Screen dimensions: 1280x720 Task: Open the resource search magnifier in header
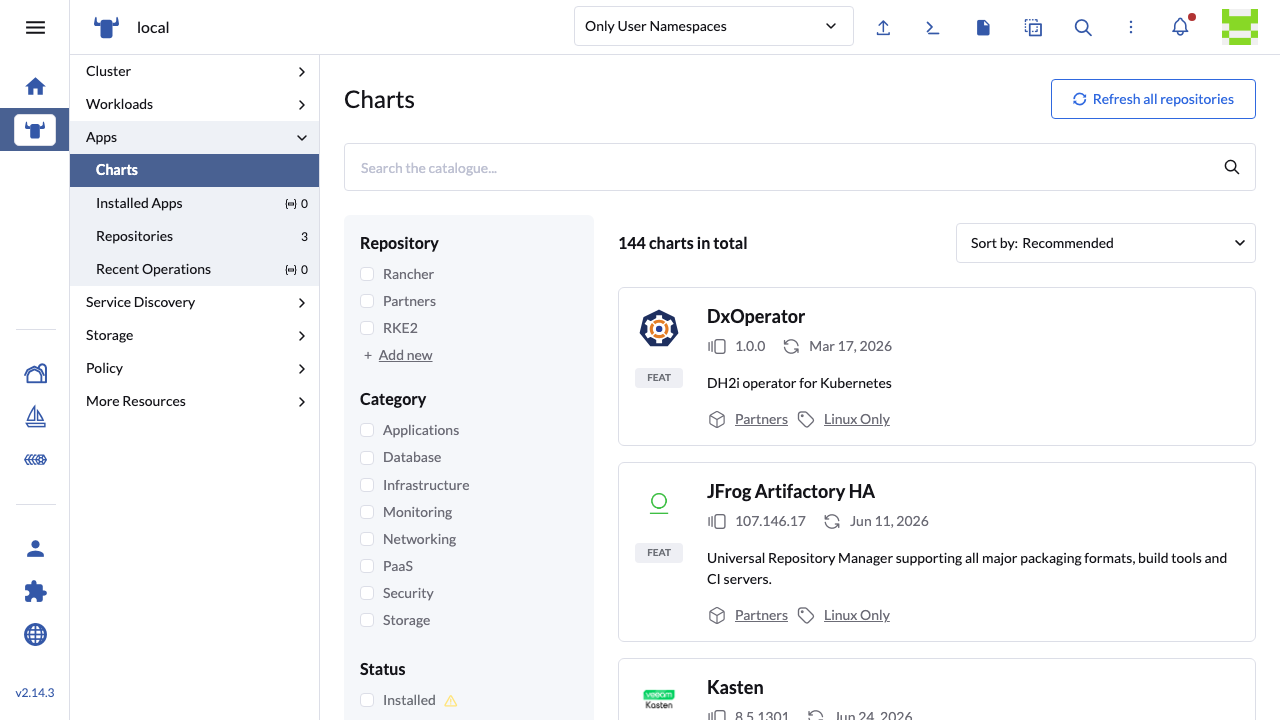[1083, 27]
